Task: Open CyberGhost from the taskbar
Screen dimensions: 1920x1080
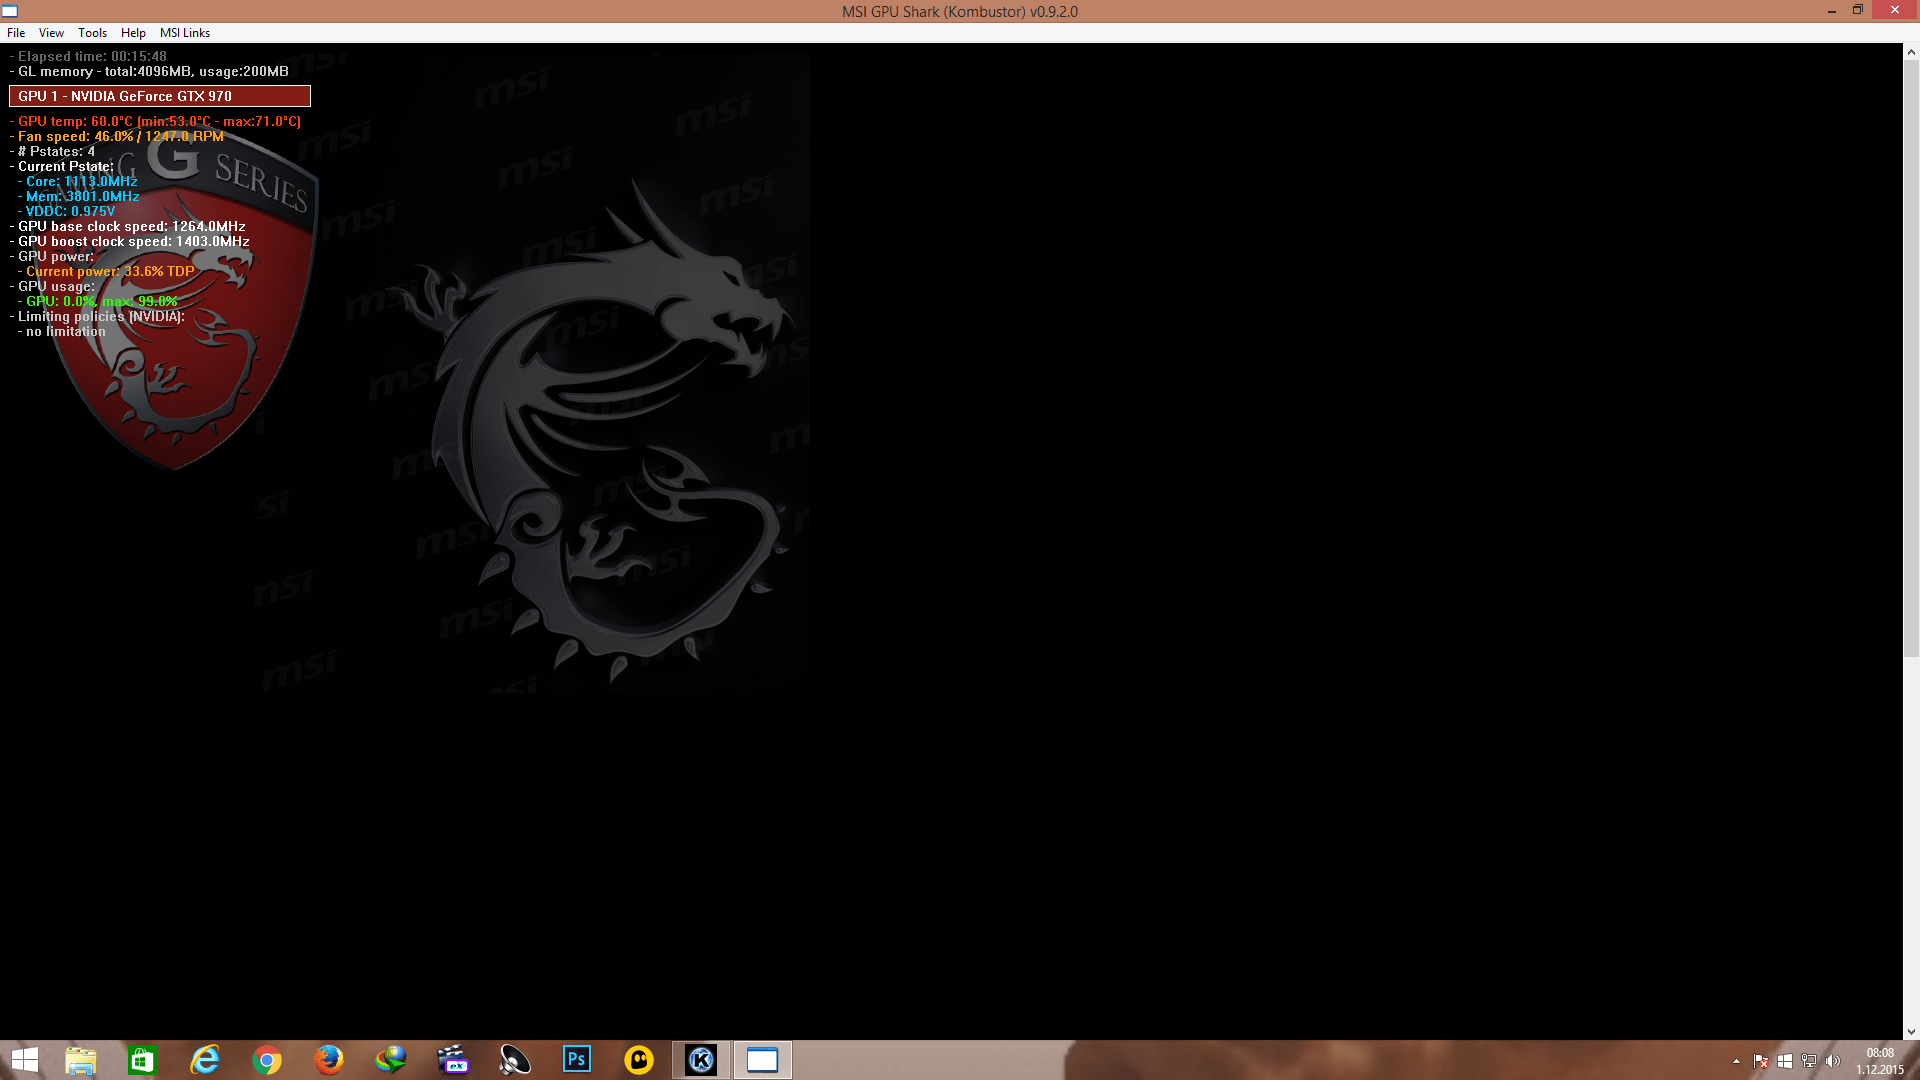Action: point(639,1060)
